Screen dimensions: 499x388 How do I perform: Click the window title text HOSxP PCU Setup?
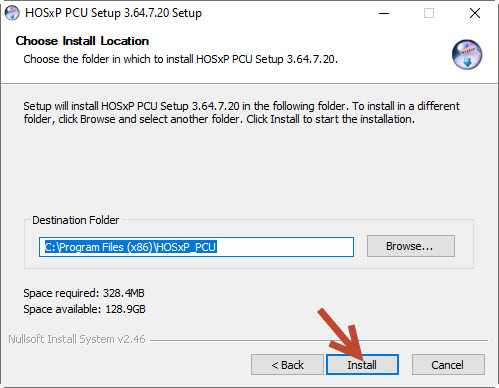coord(113,13)
